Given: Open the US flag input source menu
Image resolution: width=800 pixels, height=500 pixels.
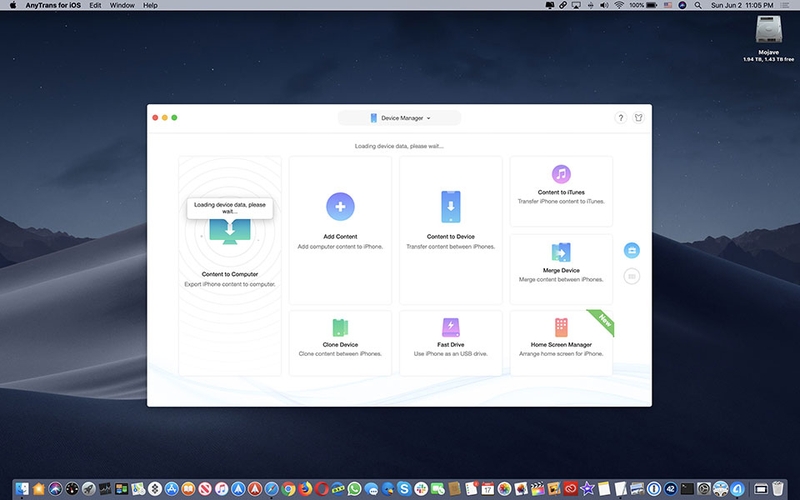Looking at the screenshot, I should pyautogui.click(x=667, y=5).
